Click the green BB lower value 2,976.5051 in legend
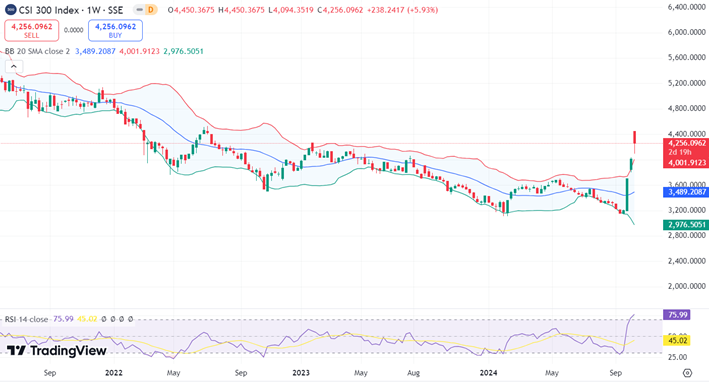Image resolution: width=709 pixels, height=384 pixels. tap(183, 51)
